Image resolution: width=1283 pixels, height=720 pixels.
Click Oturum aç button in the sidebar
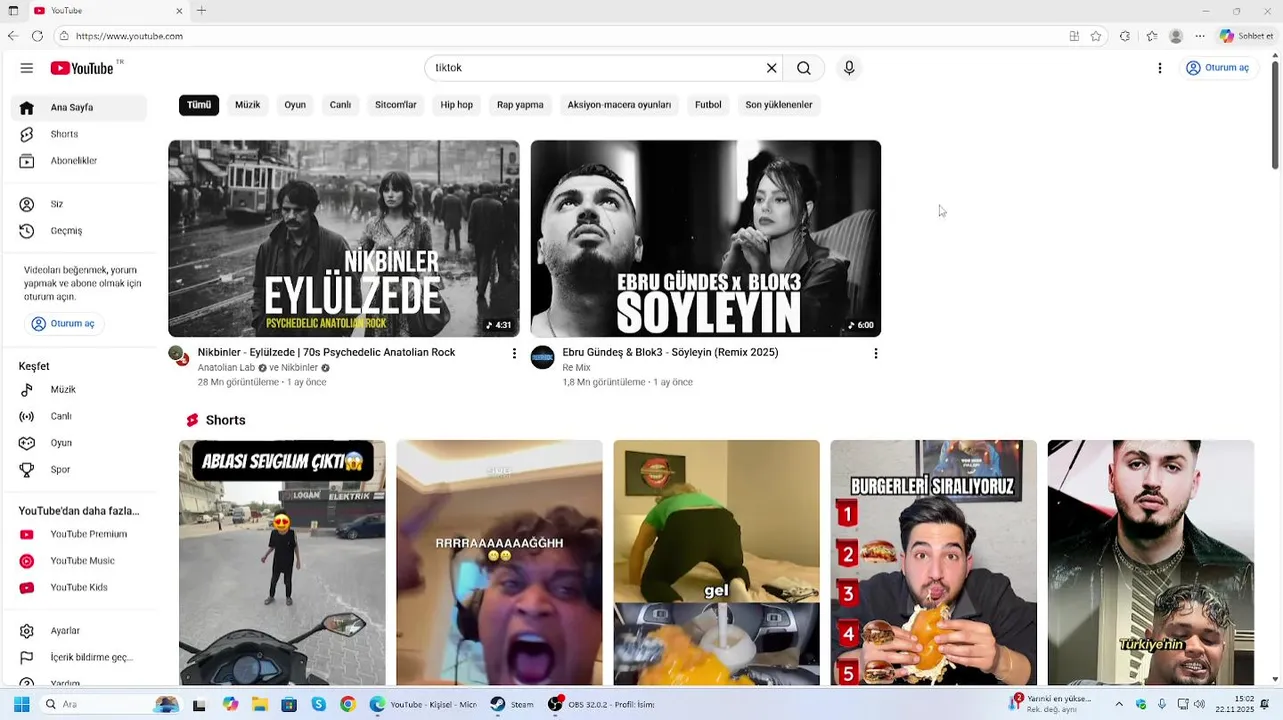65,324
